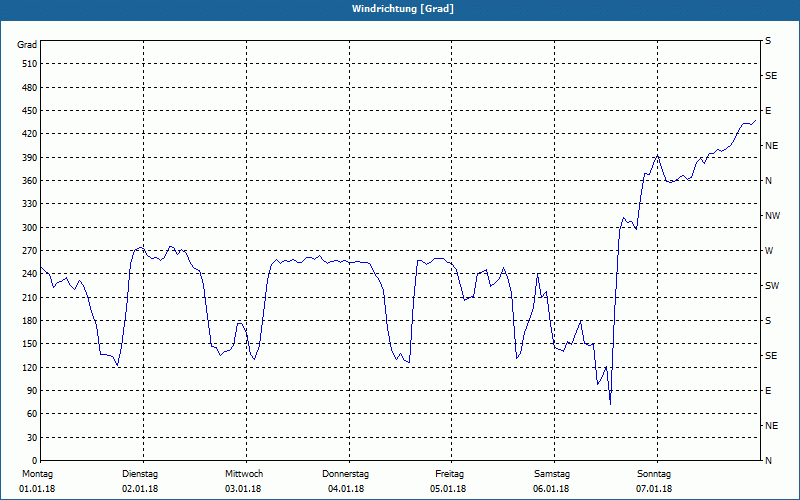Viewport: 800px width, 500px height.
Task: Click the 'NW' compass direction label
Action: tap(773, 216)
